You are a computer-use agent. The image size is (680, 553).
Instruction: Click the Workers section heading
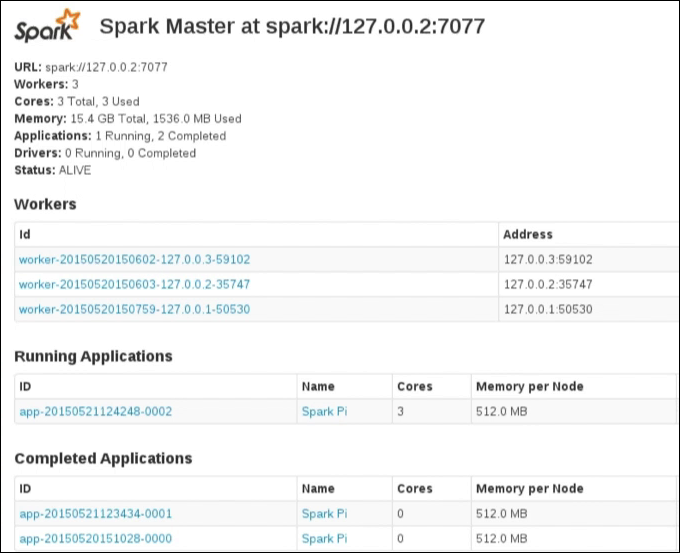tap(45, 204)
